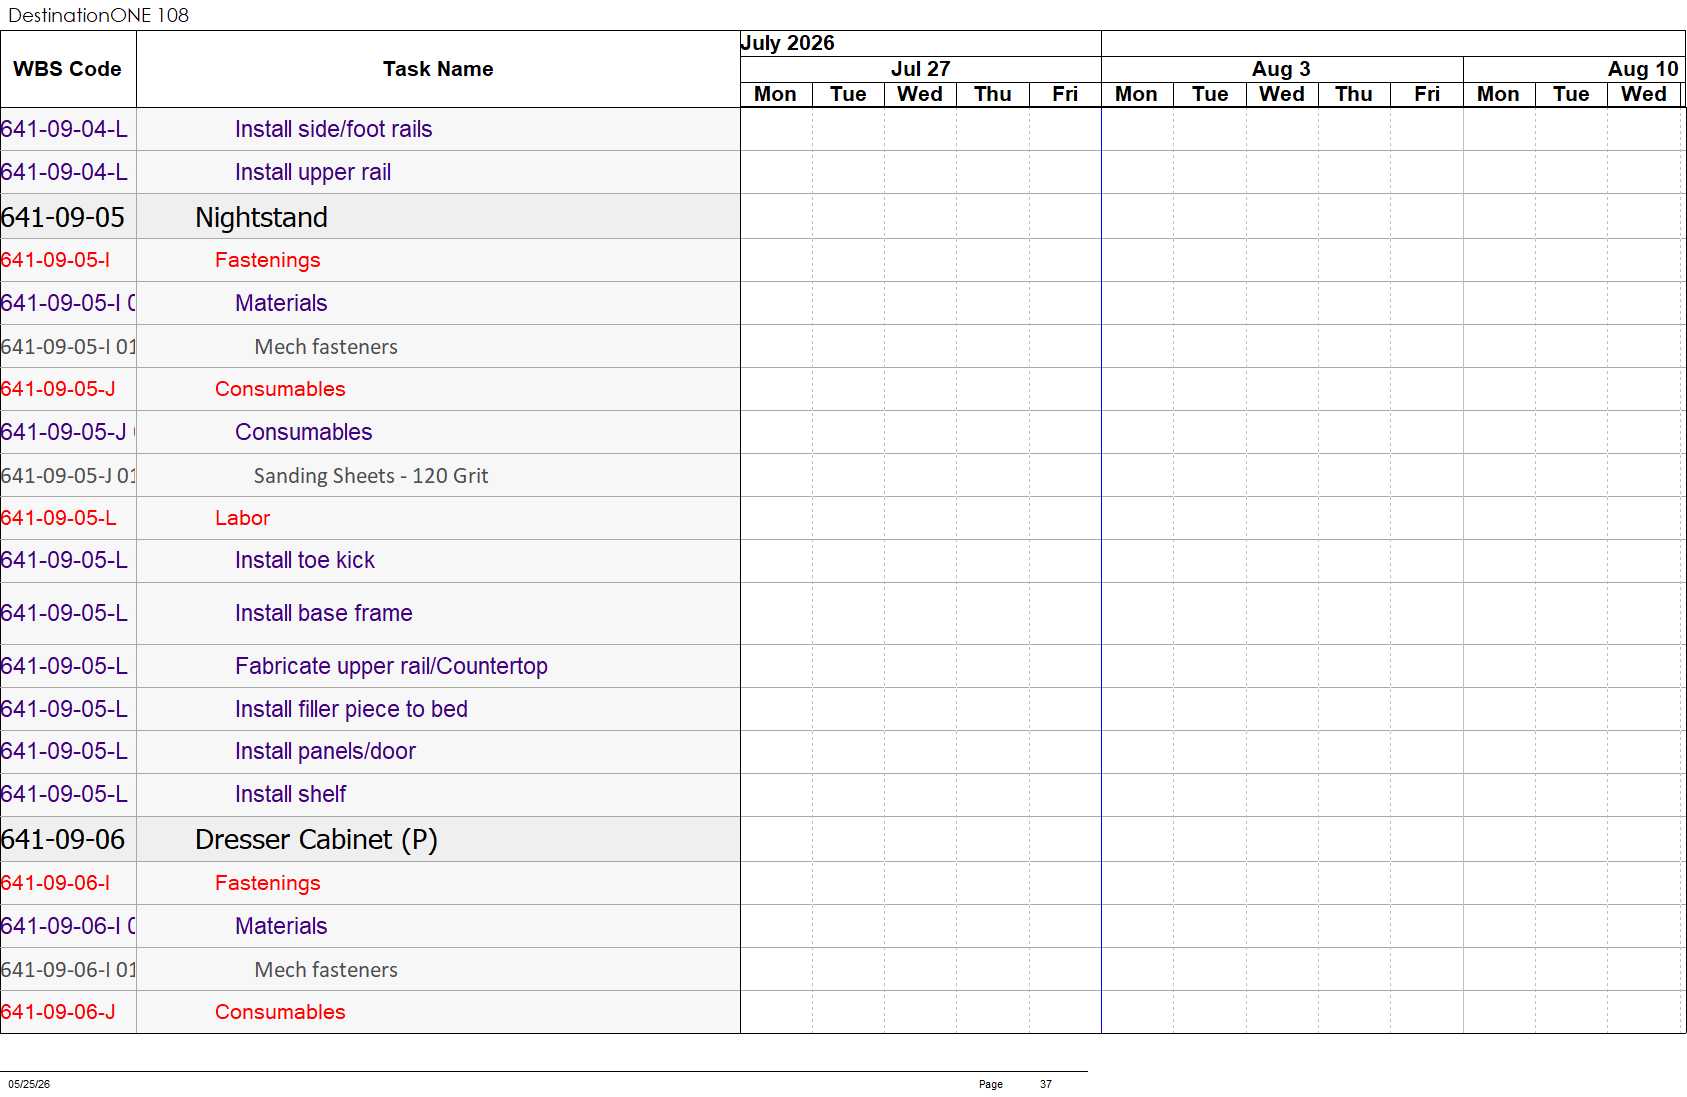
Task: Click the red WBS code 641-09-05-L
Action: pyautogui.click(x=58, y=518)
